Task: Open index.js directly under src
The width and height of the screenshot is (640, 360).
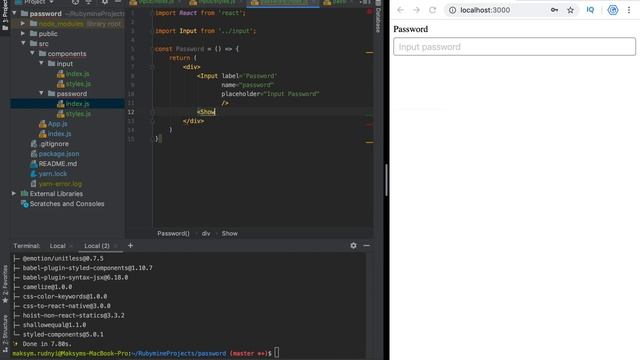Action: coord(60,133)
